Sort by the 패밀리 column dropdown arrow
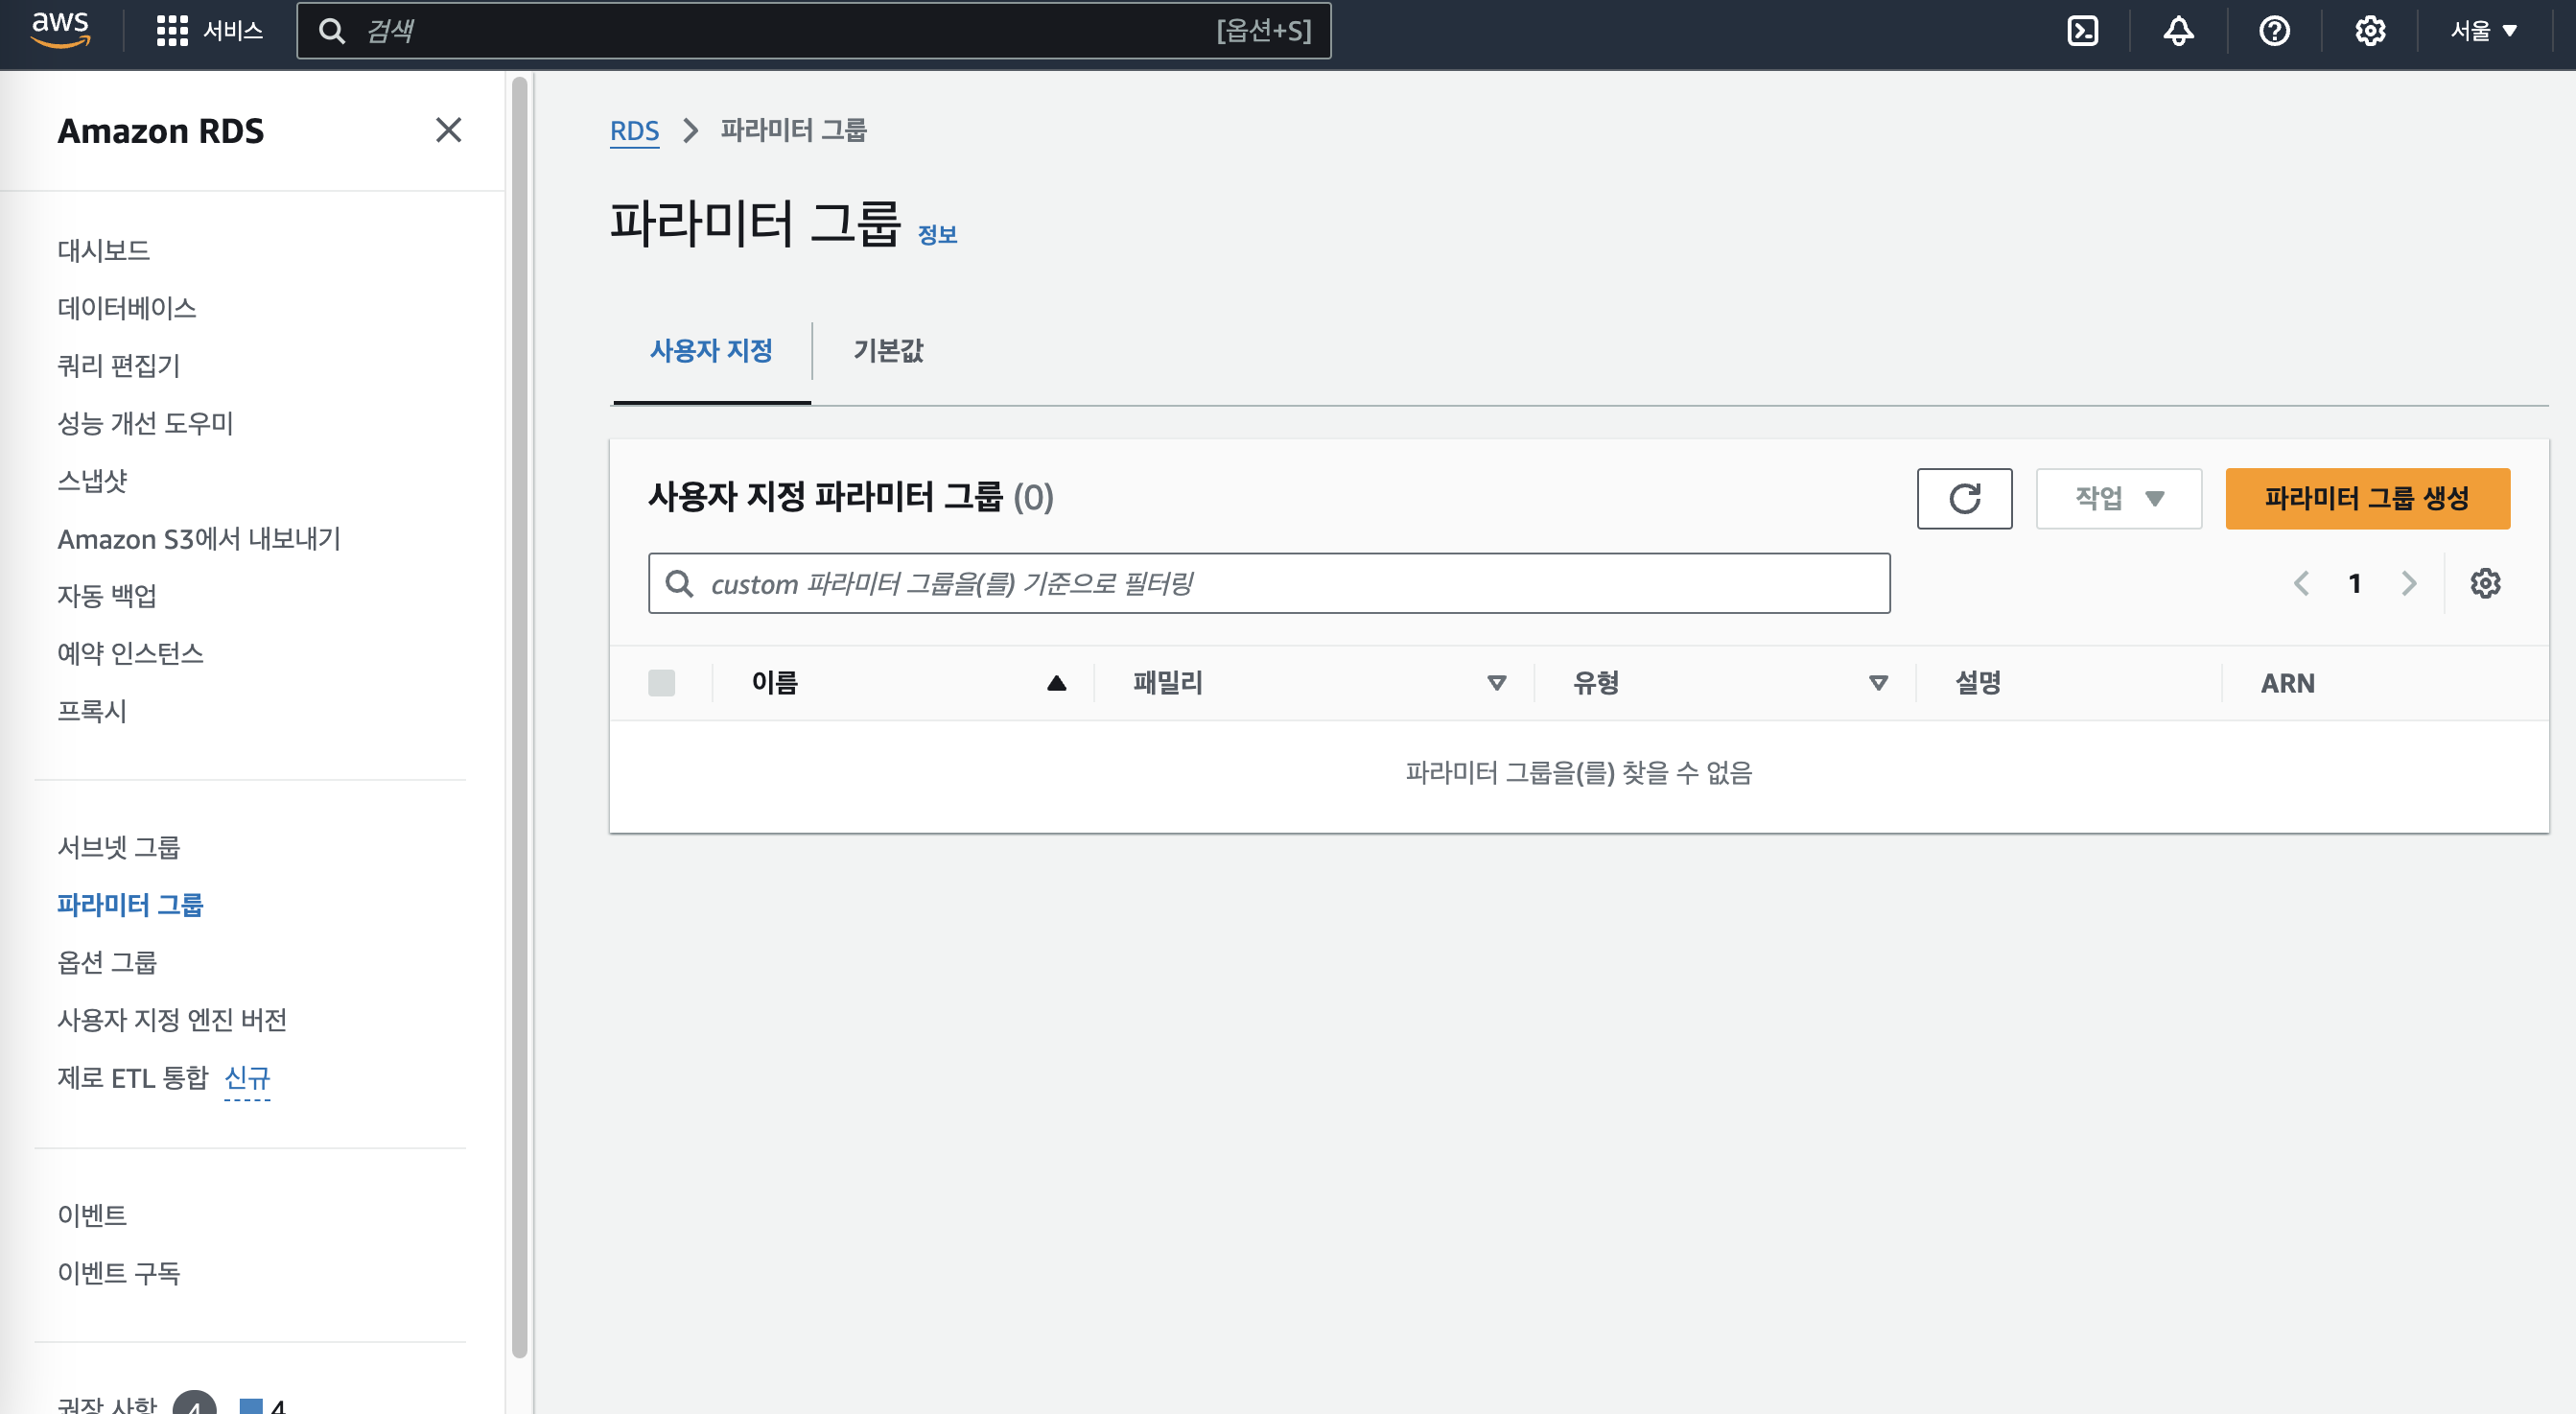The height and width of the screenshot is (1414, 2576). [1496, 683]
